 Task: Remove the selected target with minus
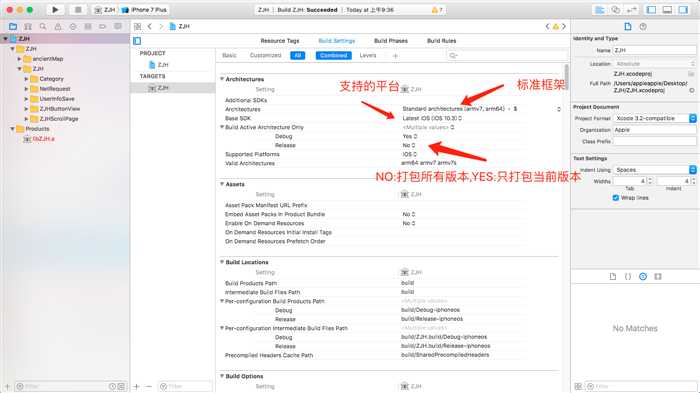(x=149, y=386)
